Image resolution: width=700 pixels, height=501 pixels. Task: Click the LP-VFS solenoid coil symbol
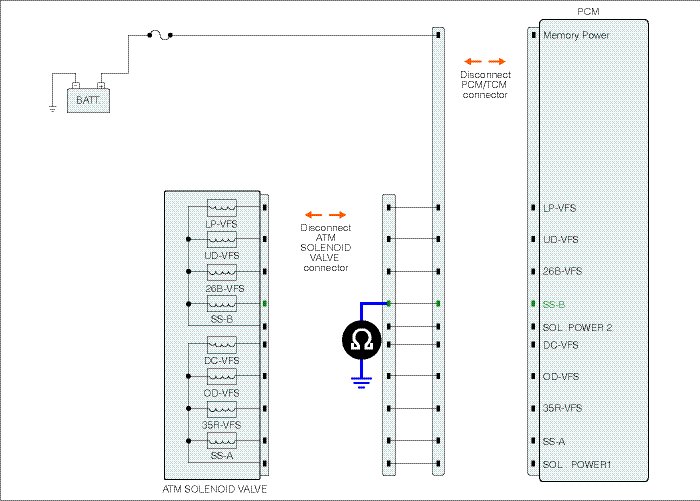point(222,208)
